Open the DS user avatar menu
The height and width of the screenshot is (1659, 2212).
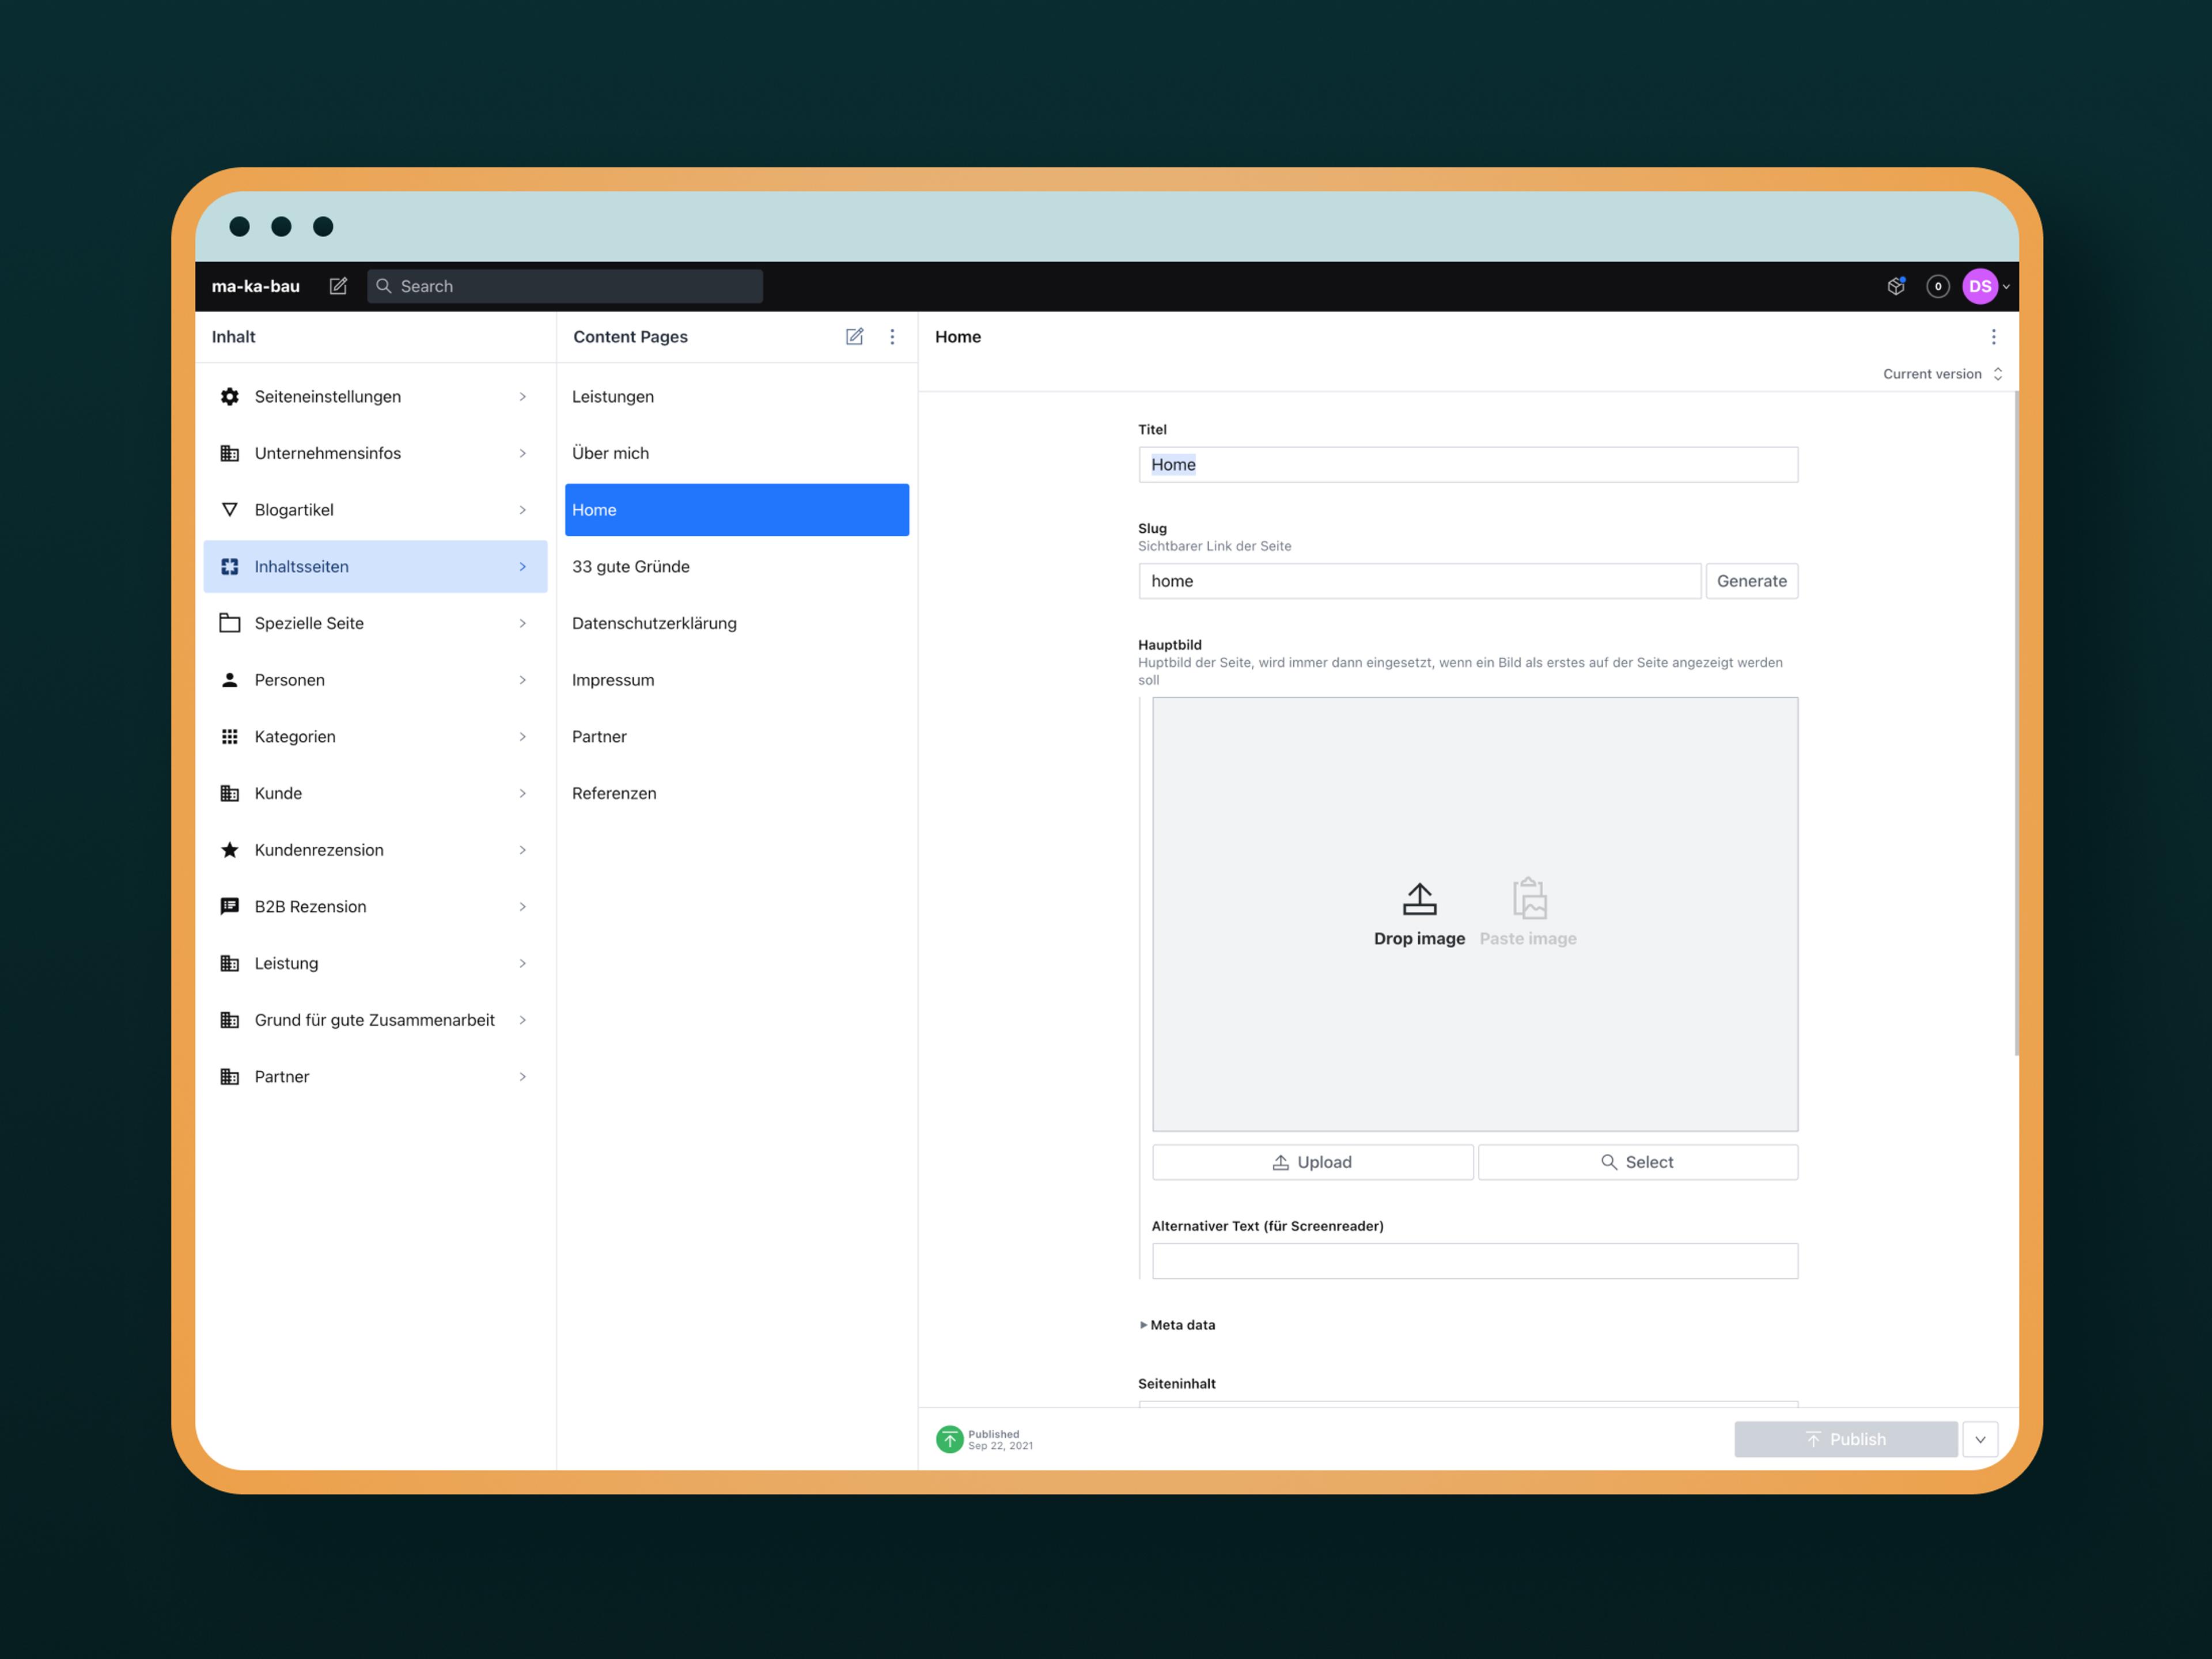click(x=1981, y=286)
